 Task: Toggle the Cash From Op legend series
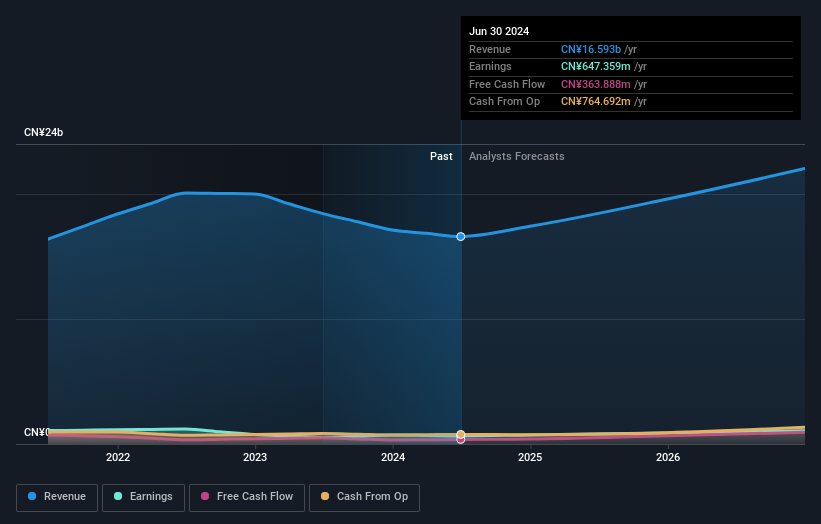[364, 497]
